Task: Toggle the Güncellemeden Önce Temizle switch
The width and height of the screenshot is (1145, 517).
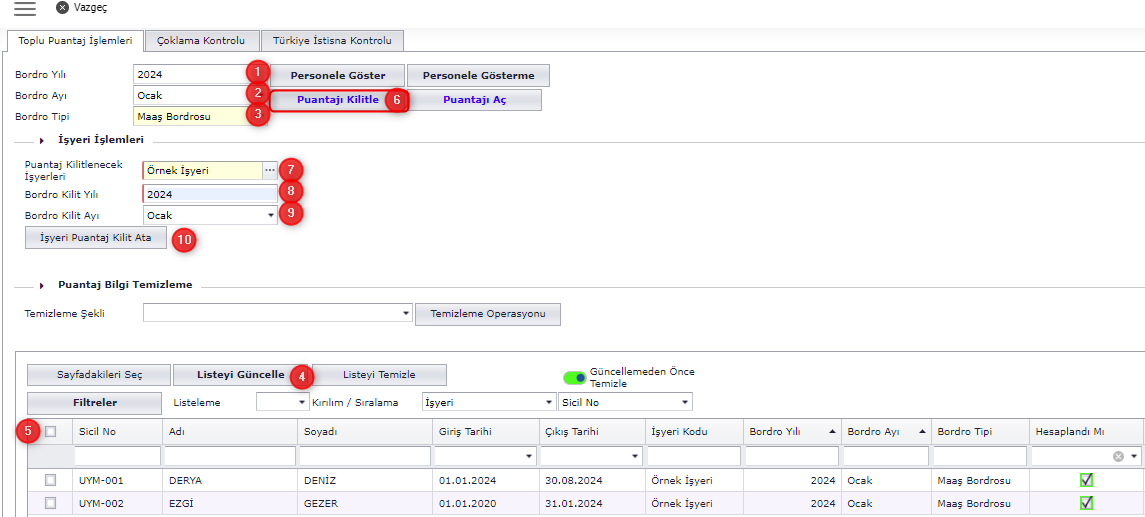Action: click(x=575, y=378)
